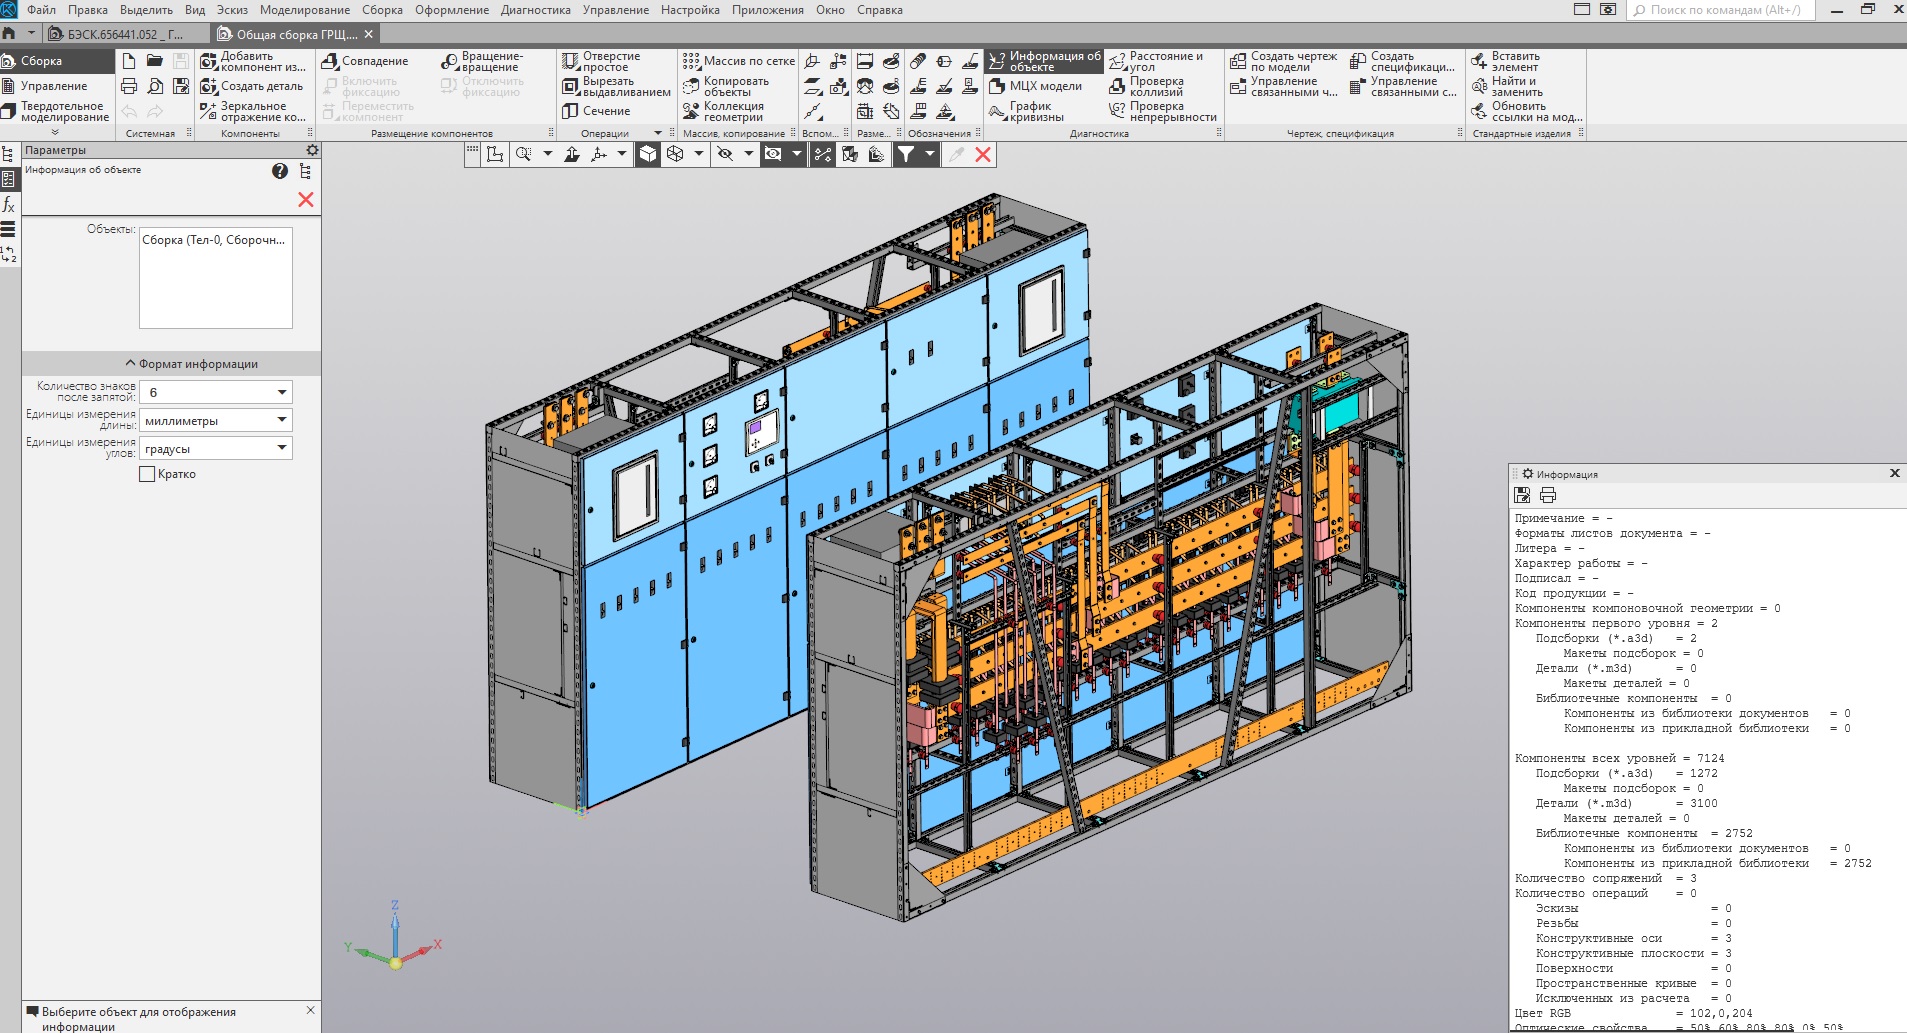Enable the 'Кратко' checkbox
This screenshot has height=1033, width=1907.
(147, 474)
